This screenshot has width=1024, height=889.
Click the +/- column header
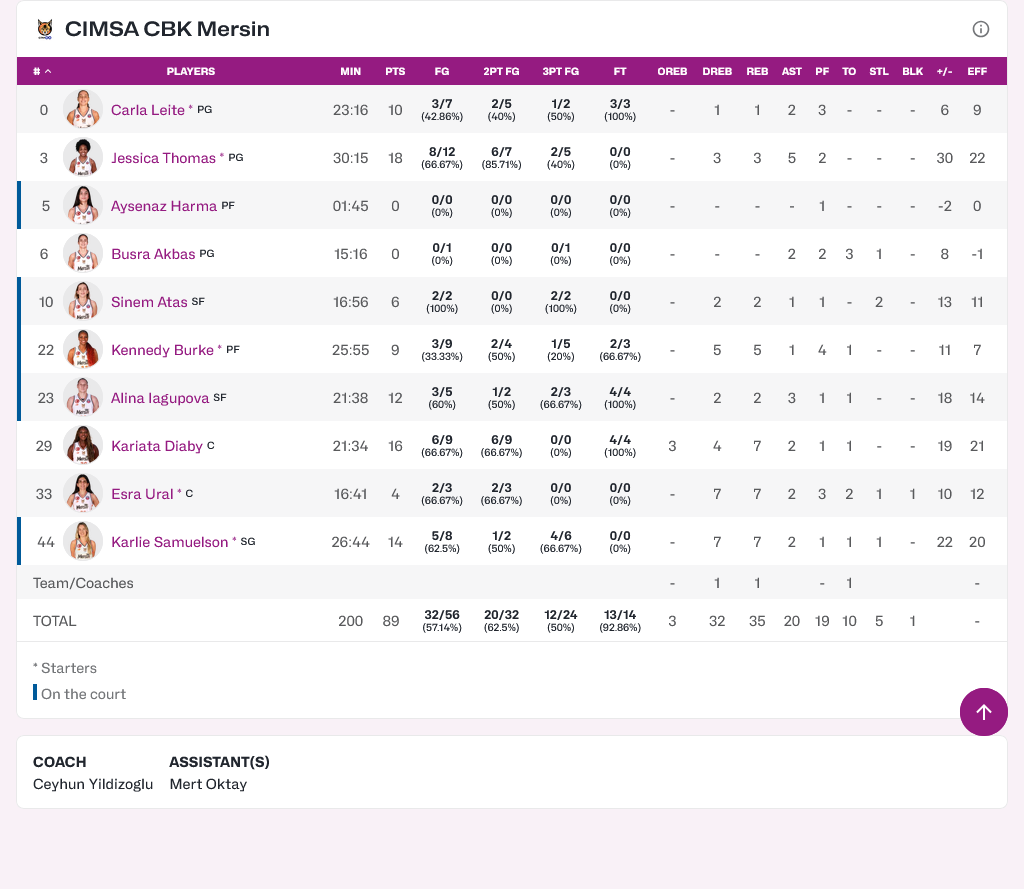(944, 71)
